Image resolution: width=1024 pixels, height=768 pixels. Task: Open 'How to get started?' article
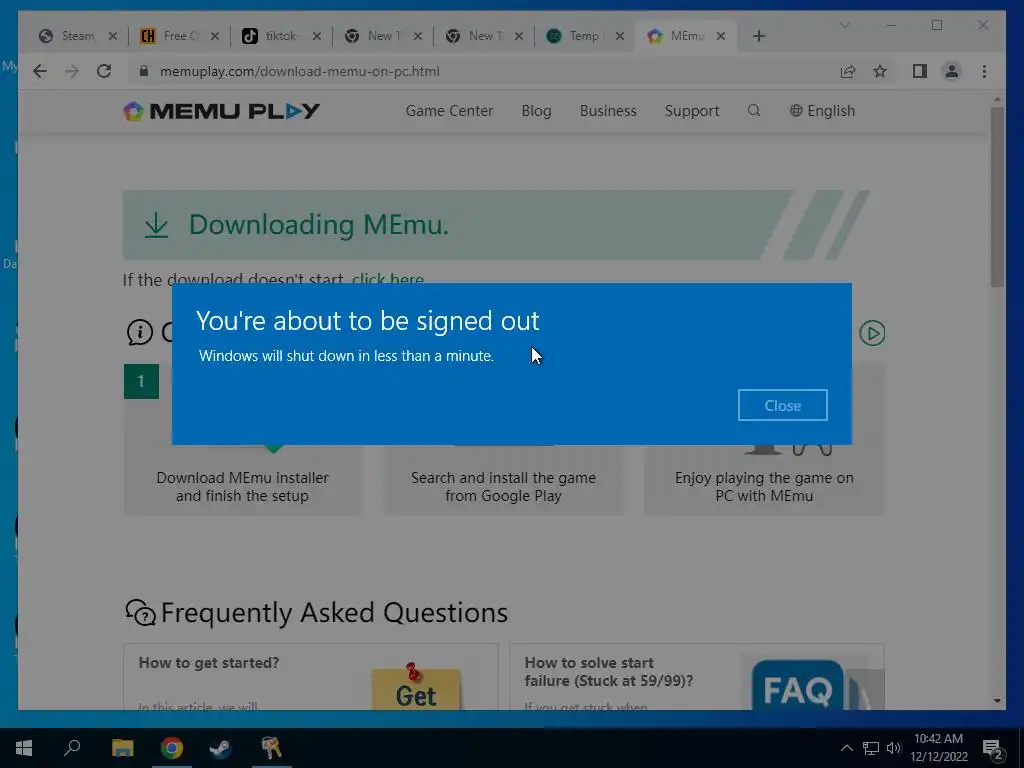209,663
